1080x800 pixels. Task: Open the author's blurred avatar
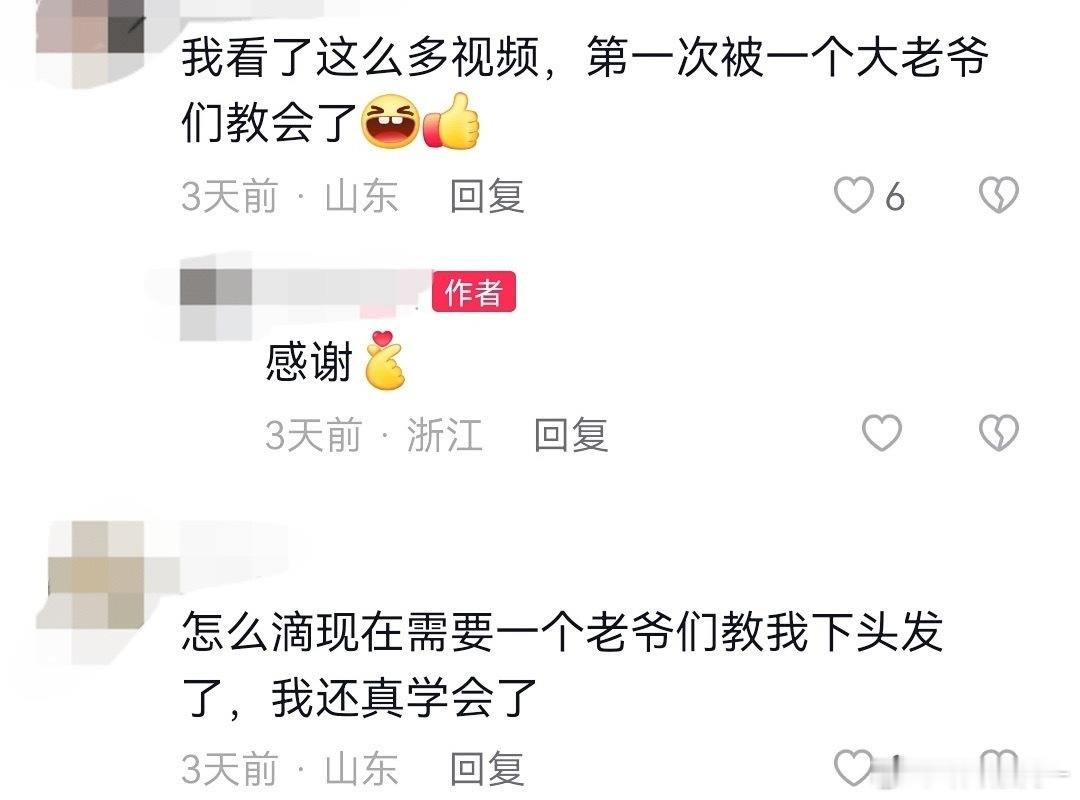click(215, 303)
